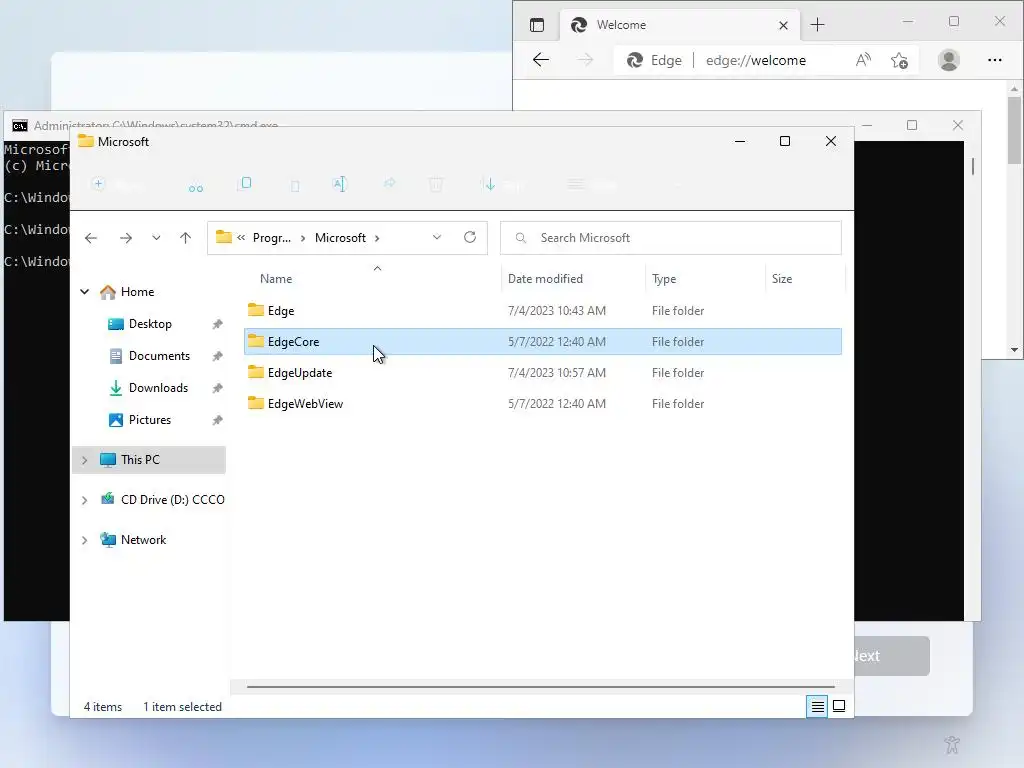Expand chevron after Microsoft breadcrumb
The image size is (1024, 768).
(377, 238)
